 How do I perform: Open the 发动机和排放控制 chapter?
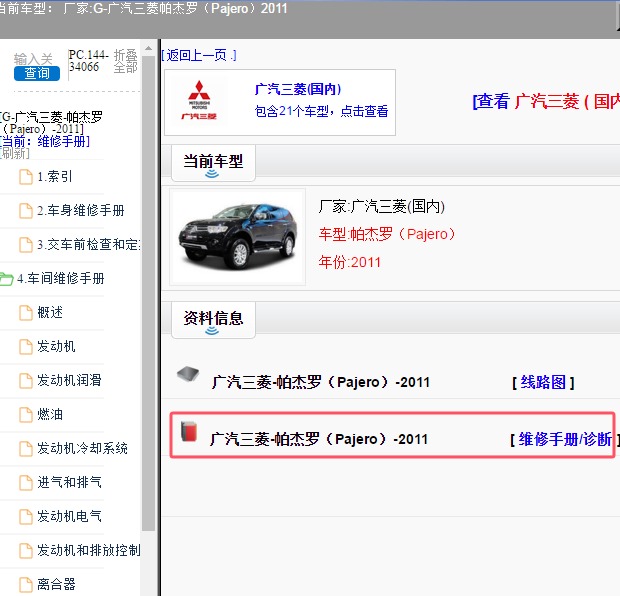[x=89, y=550]
